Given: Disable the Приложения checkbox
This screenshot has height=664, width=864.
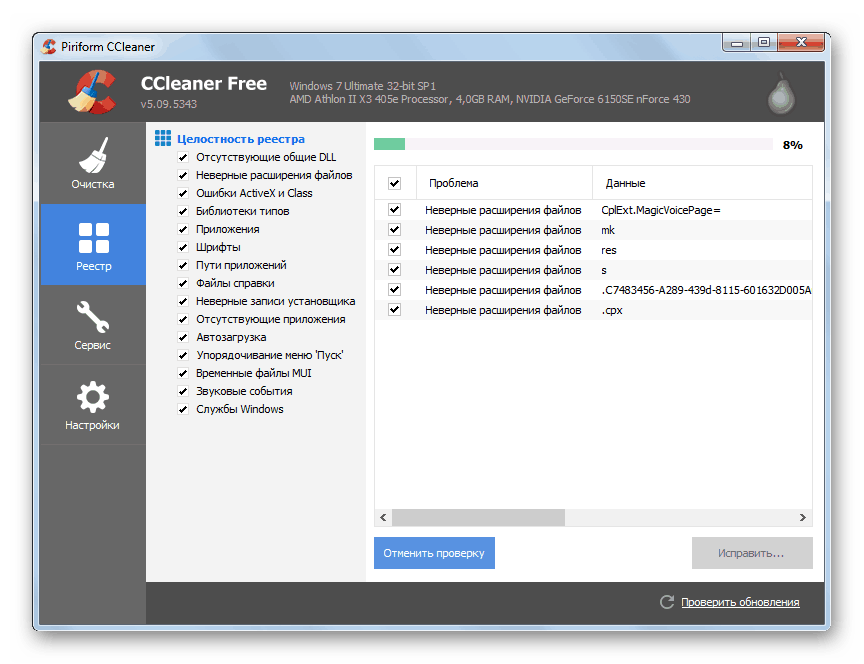Looking at the screenshot, I should tap(183, 229).
